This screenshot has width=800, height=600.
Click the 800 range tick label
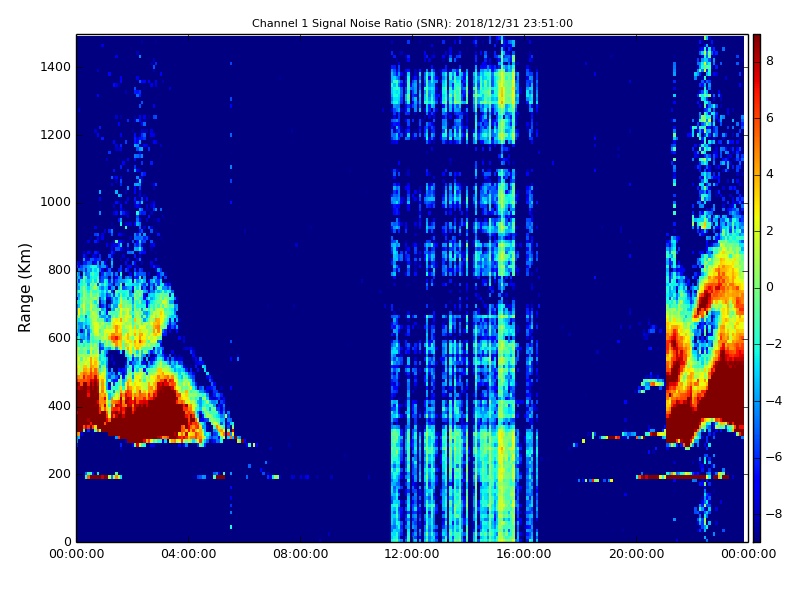[59, 270]
